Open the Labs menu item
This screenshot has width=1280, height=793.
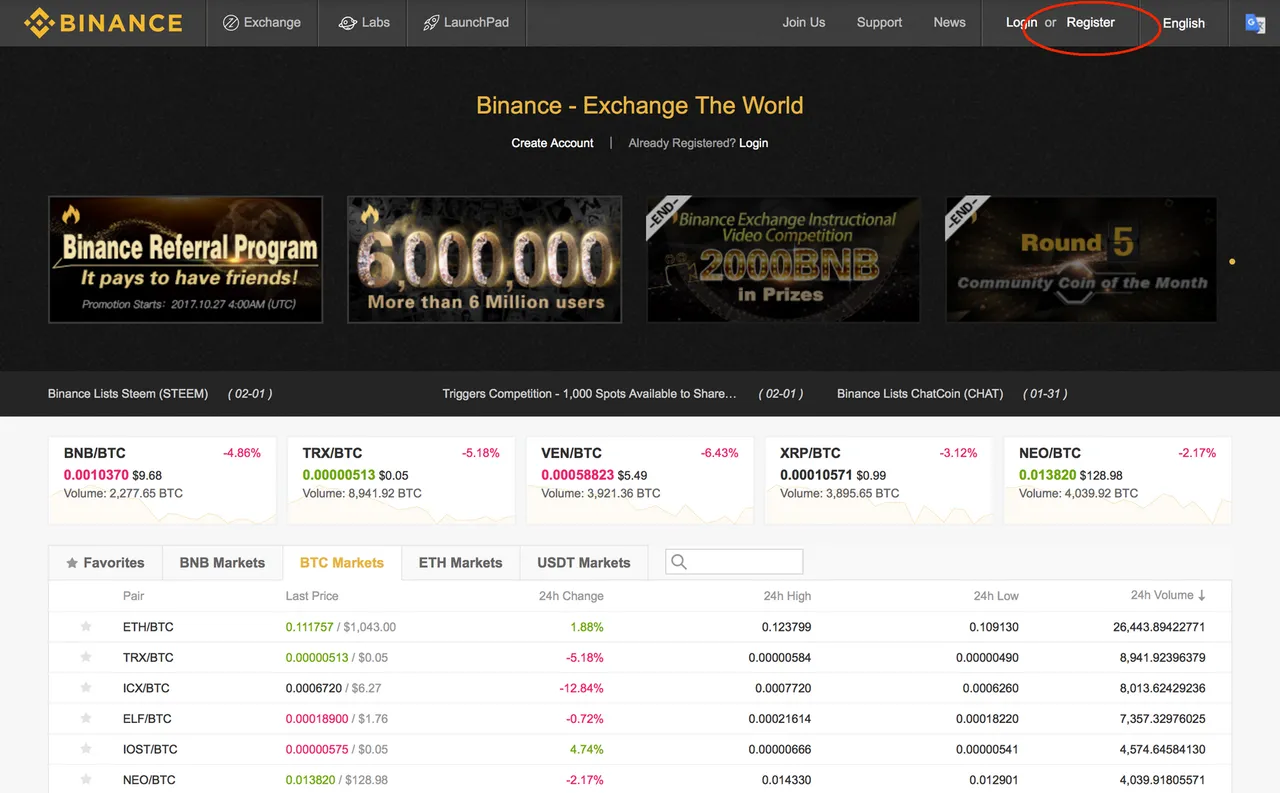pos(364,22)
